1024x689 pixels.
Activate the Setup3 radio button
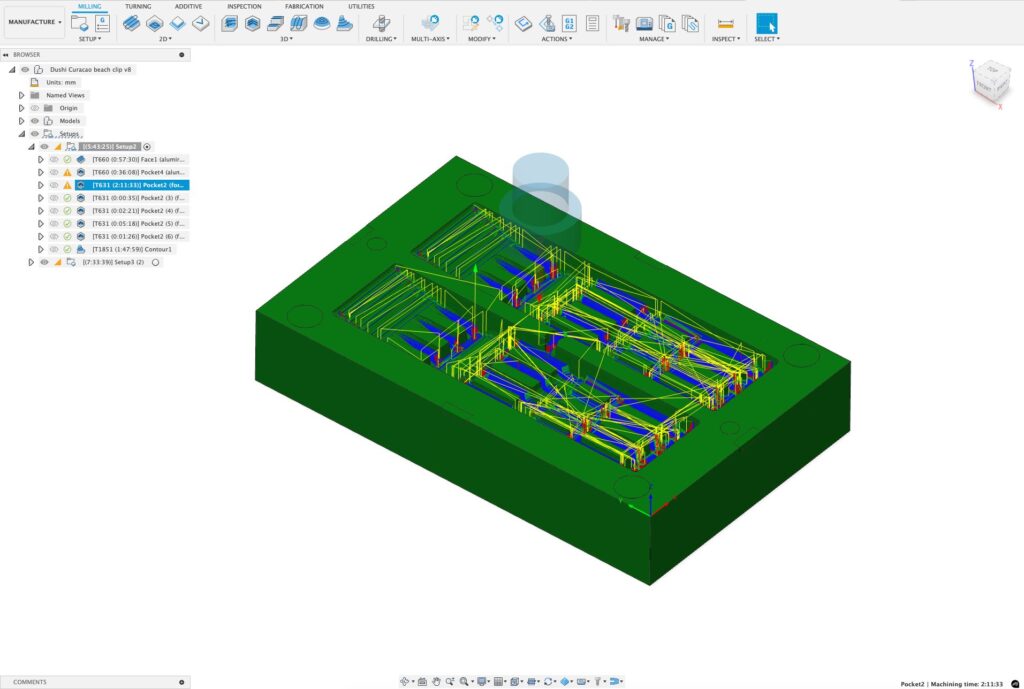point(155,262)
